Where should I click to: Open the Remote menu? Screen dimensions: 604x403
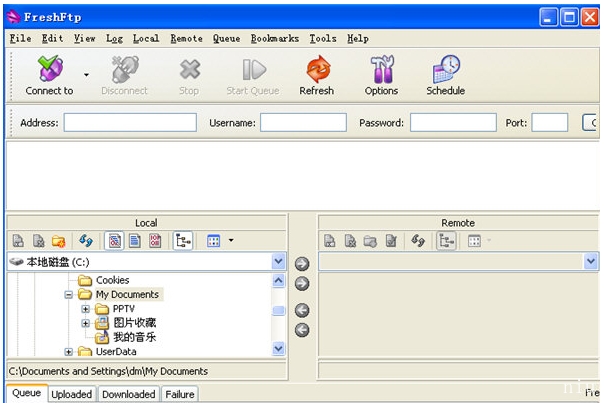186,39
